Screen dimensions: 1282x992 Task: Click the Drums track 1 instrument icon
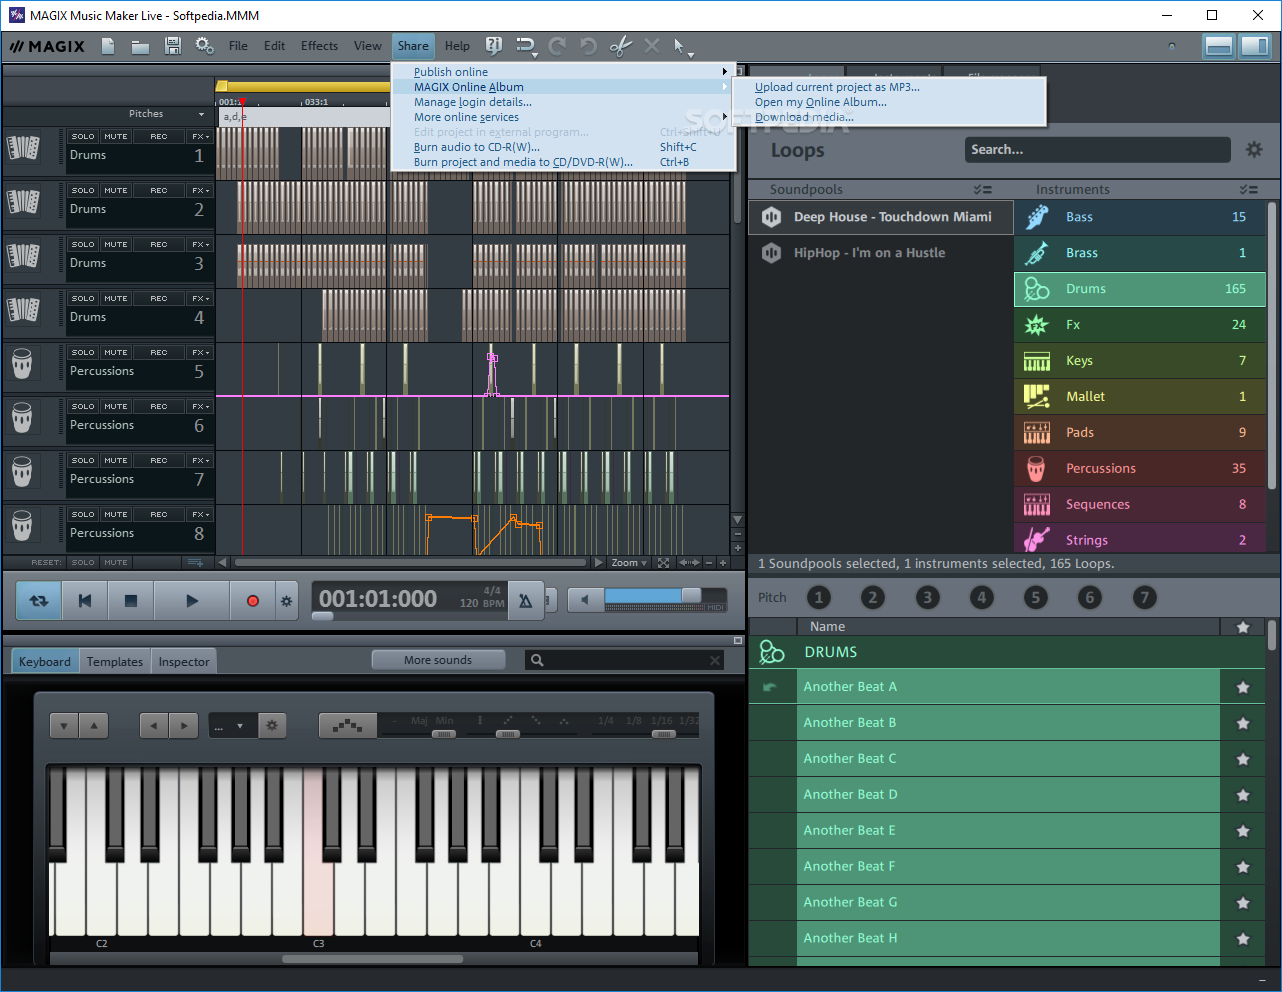23,148
